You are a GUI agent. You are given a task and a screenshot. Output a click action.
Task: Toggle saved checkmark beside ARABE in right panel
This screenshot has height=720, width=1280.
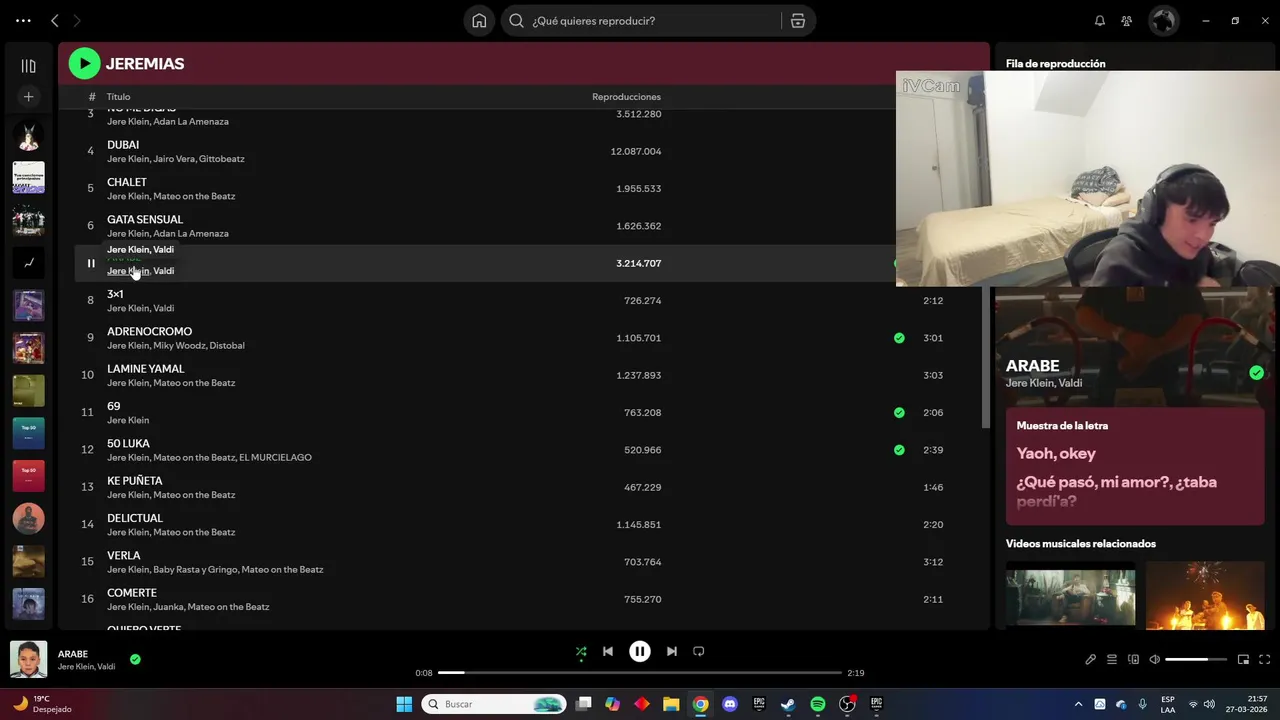1256,373
